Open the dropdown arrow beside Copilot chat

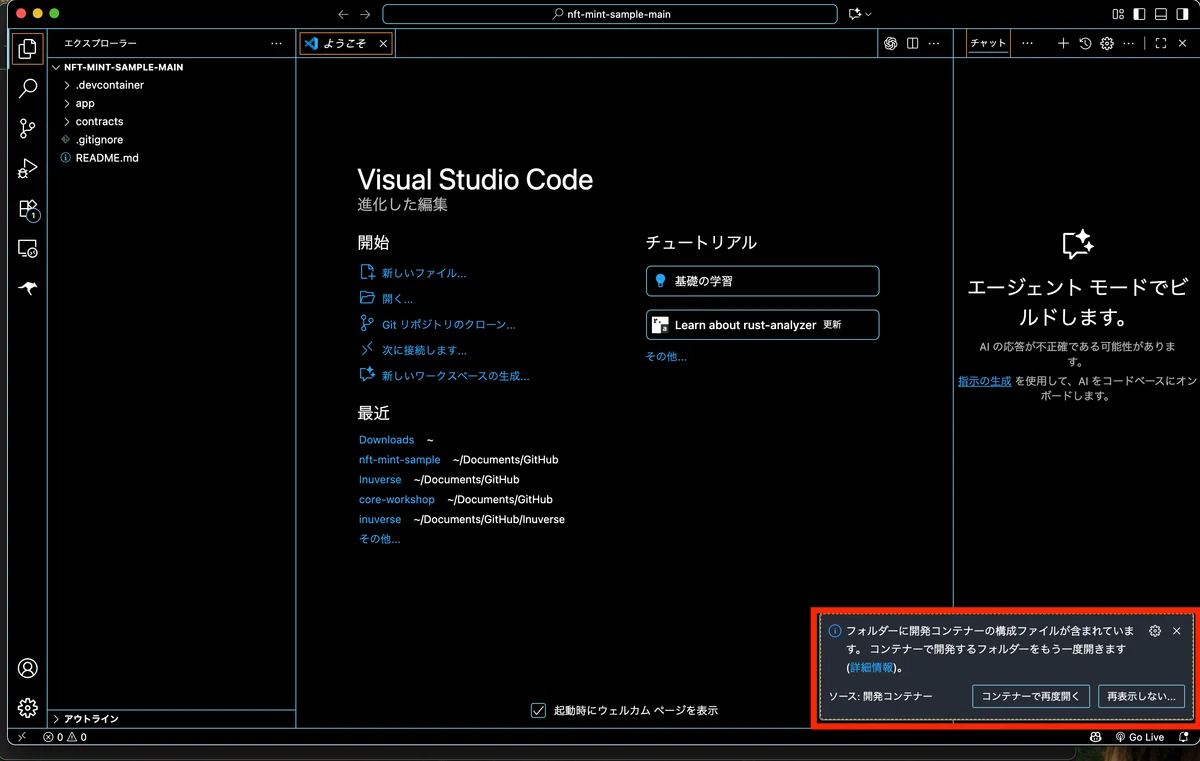pos(868,14)
